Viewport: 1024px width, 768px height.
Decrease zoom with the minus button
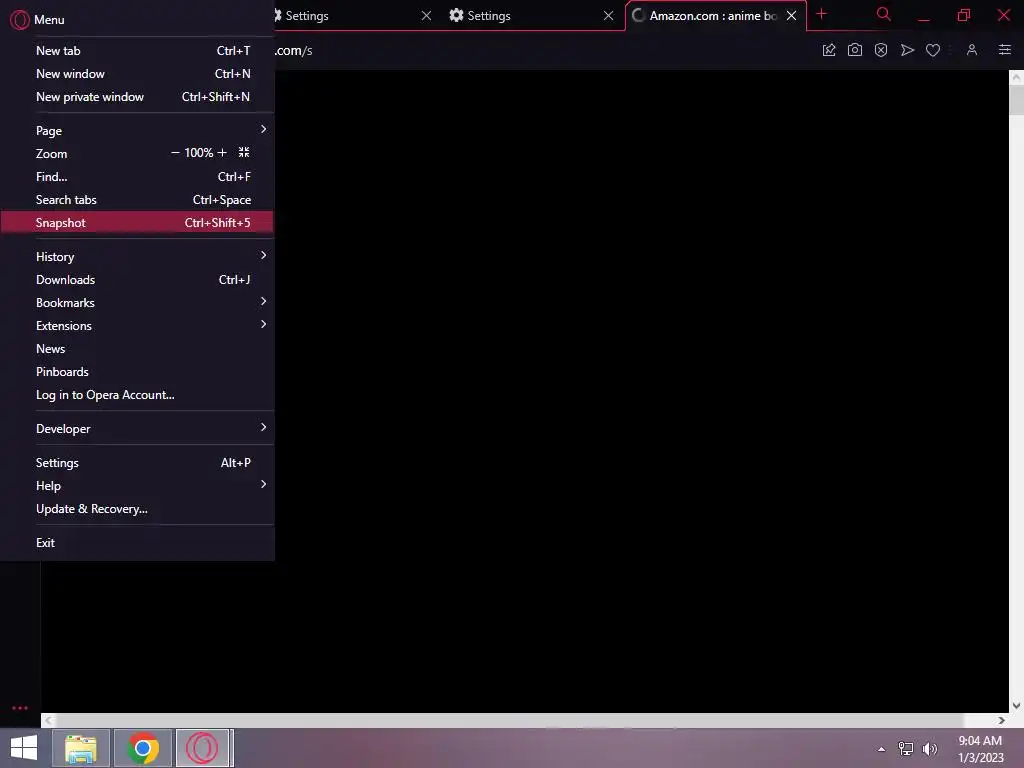[175, 153]
